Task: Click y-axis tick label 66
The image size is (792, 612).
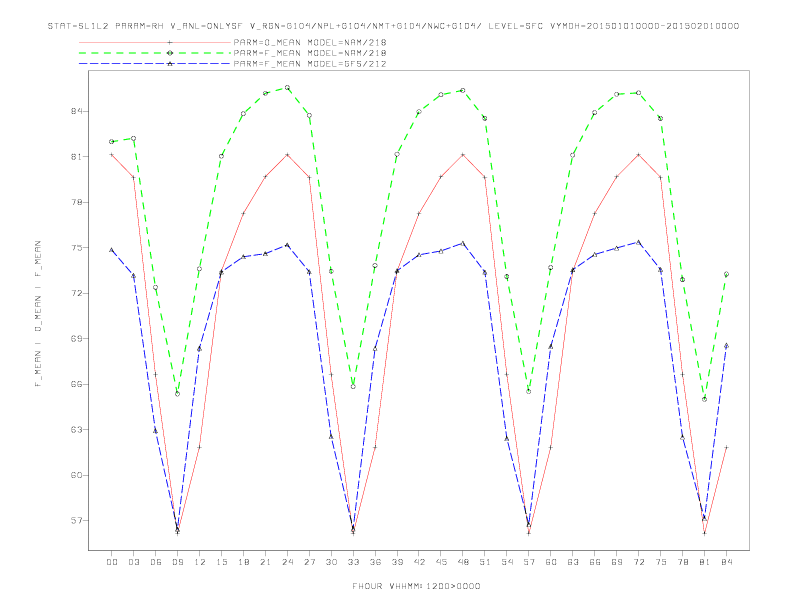Action: tap(76, 384)
